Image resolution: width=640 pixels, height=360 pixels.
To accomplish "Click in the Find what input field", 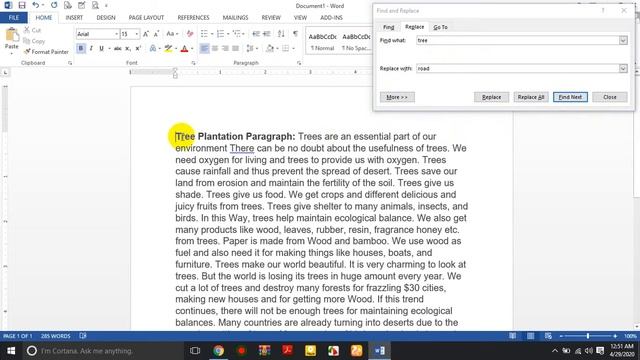I will point(518,40).
